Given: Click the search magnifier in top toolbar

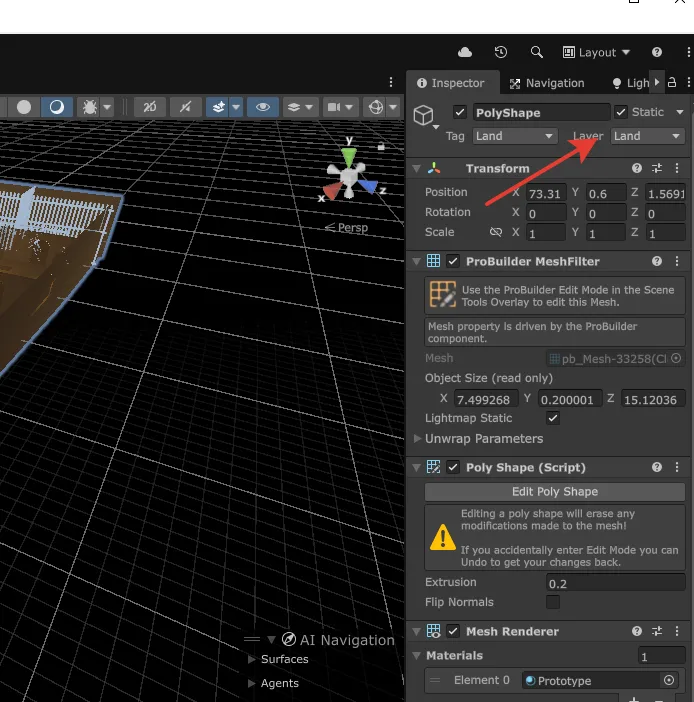Looking at the screenshot, I should 537,52.
